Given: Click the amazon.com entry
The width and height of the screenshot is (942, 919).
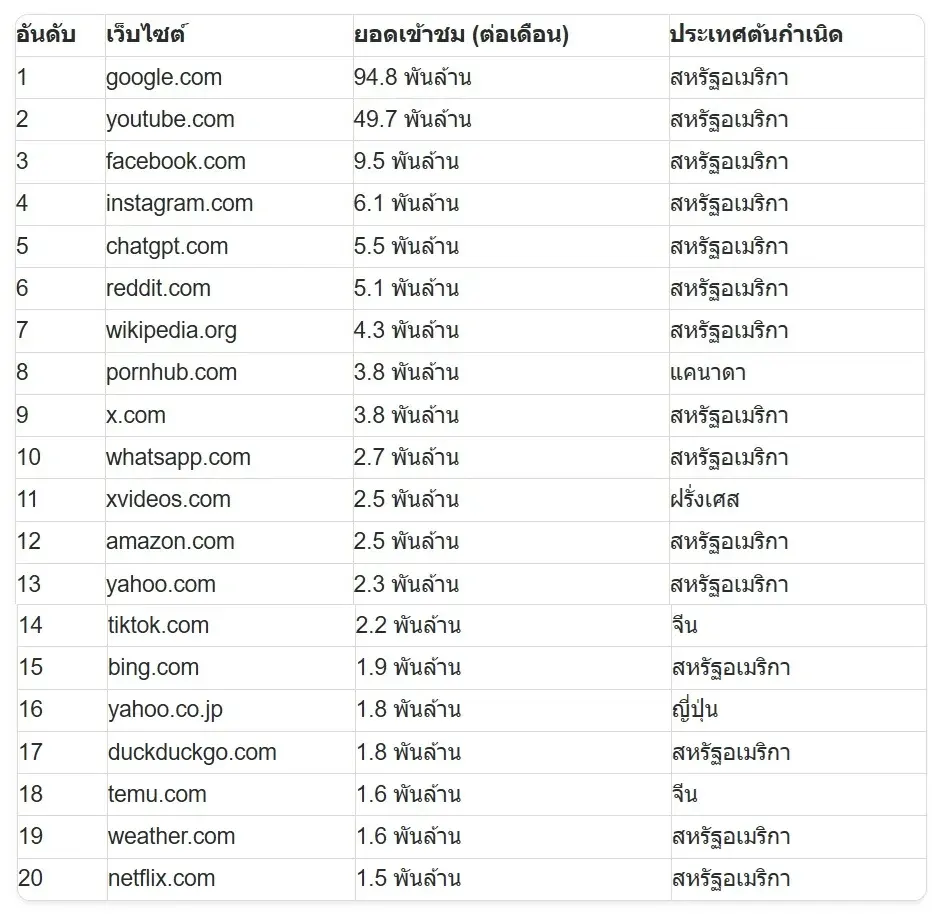Looking at the screenshot, I should tap(170, 542).
